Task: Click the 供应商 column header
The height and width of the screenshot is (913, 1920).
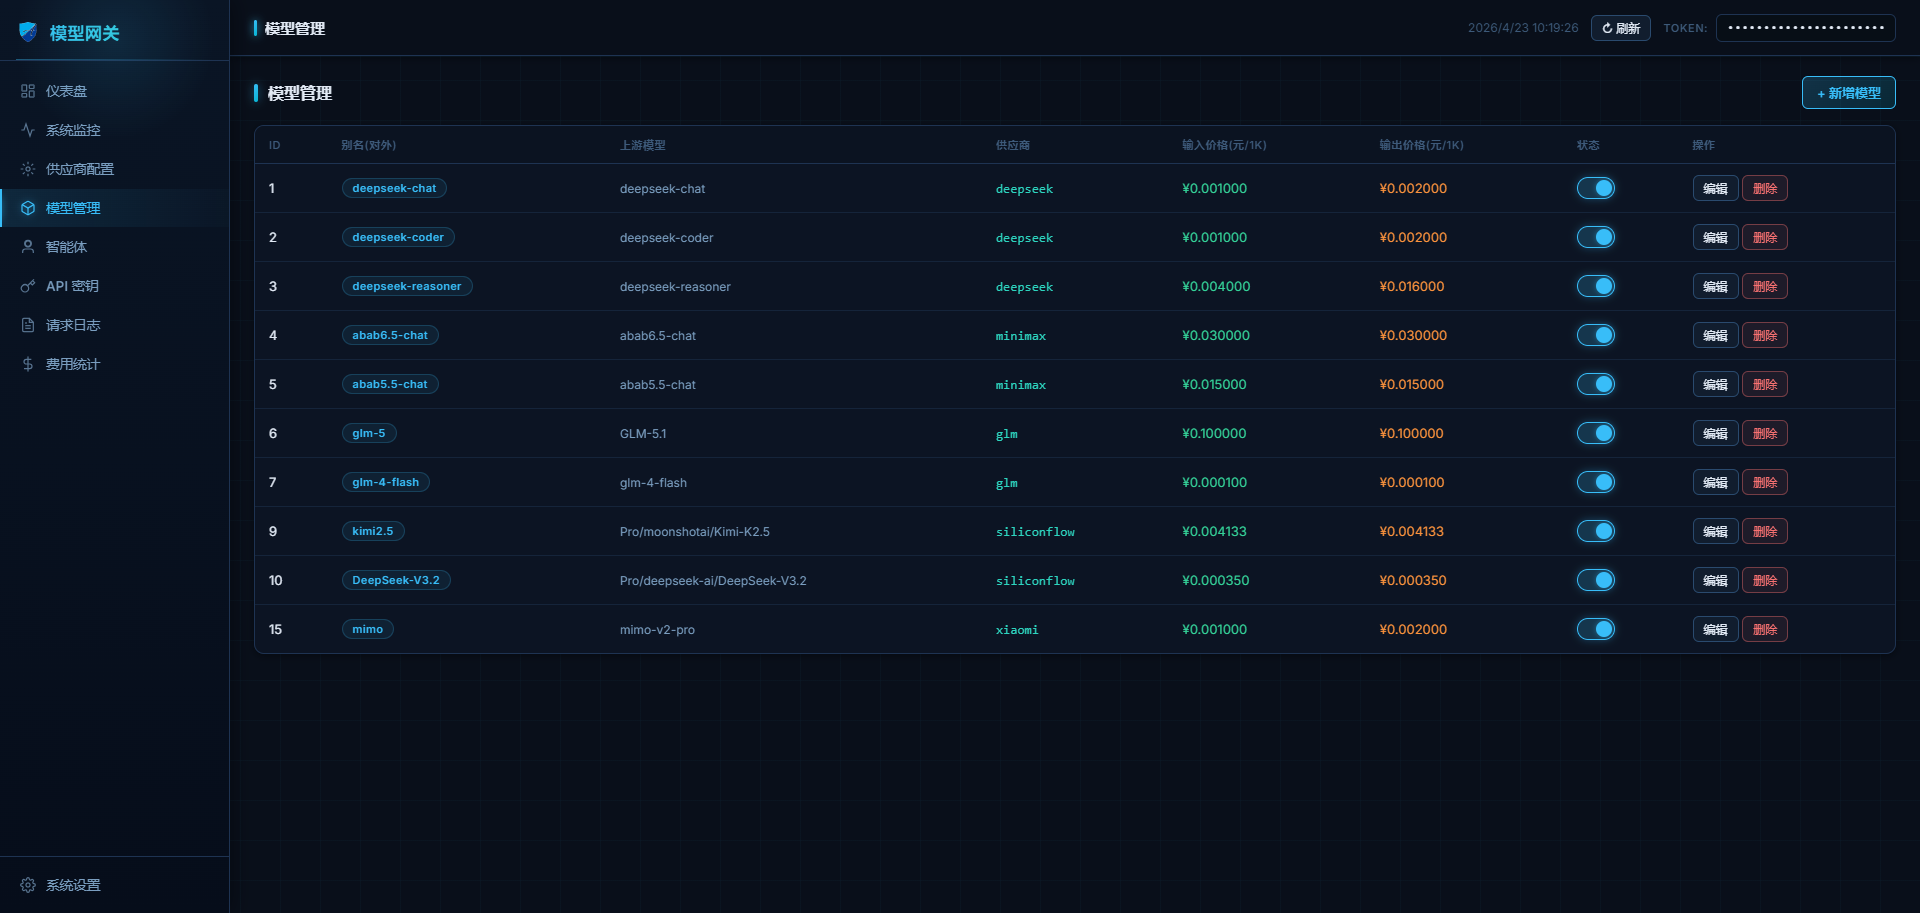Action: (1013, 145)
